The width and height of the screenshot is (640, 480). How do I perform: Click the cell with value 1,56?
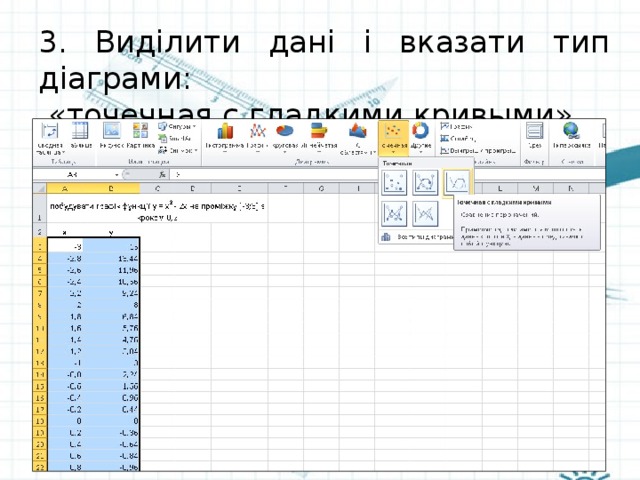111,386
